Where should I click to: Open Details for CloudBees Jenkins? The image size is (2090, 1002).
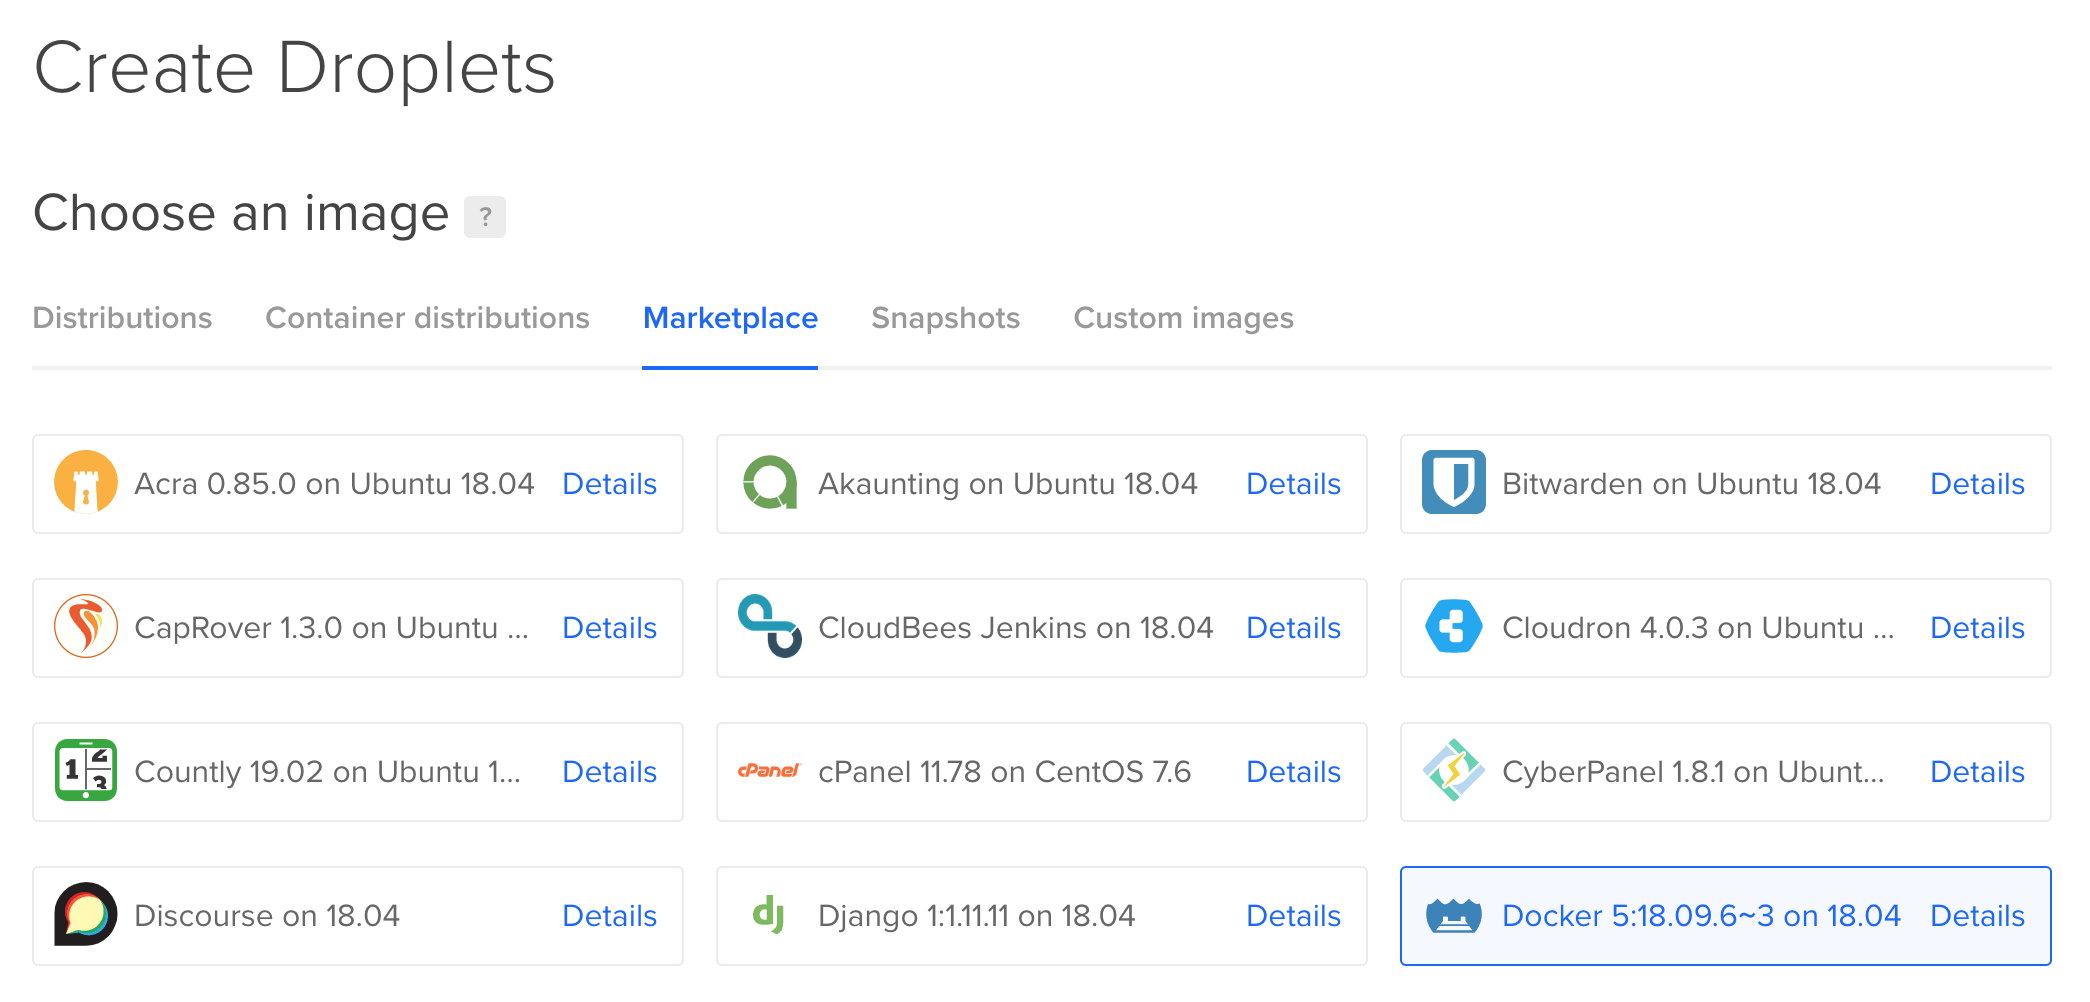tap(1293, 628)
